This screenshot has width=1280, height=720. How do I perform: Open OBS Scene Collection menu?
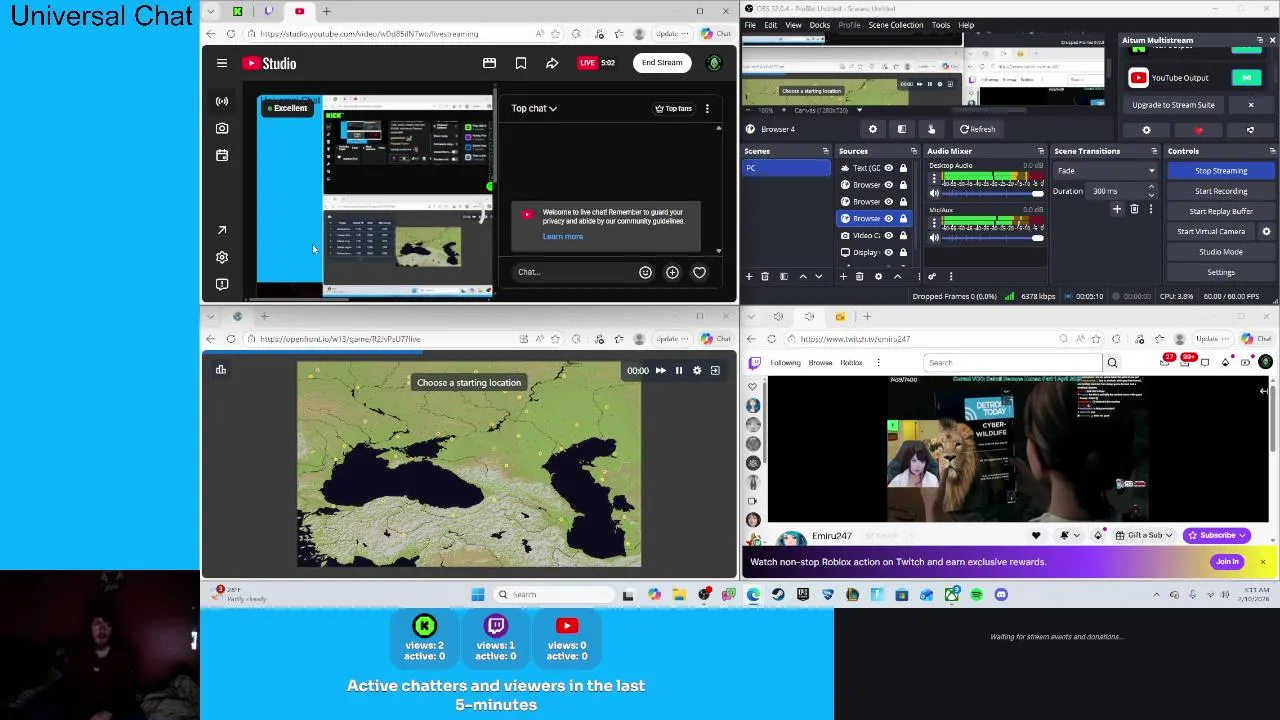pyautogui.click(x=896, y=25)
